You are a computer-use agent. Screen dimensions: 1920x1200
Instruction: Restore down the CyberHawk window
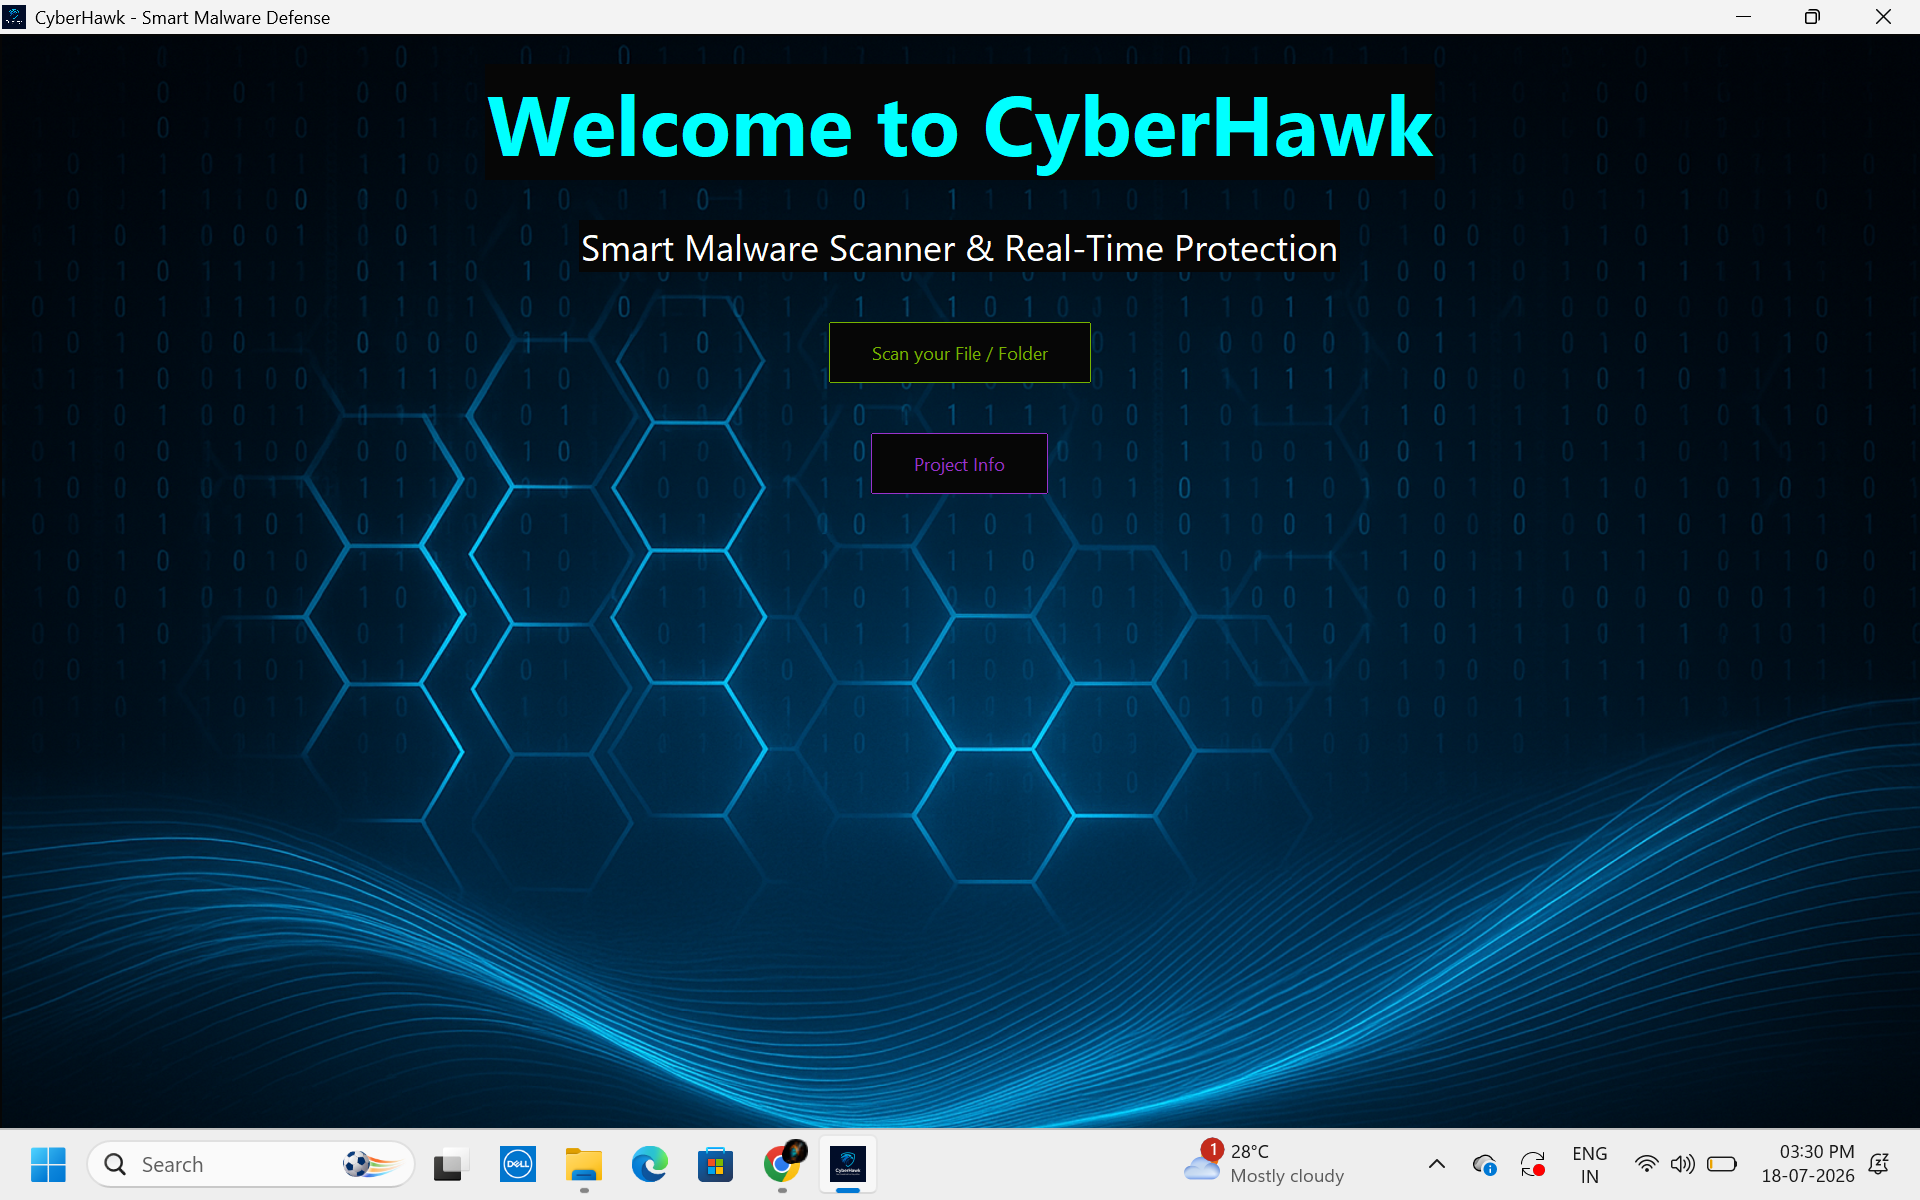[x=1812, y=17]
